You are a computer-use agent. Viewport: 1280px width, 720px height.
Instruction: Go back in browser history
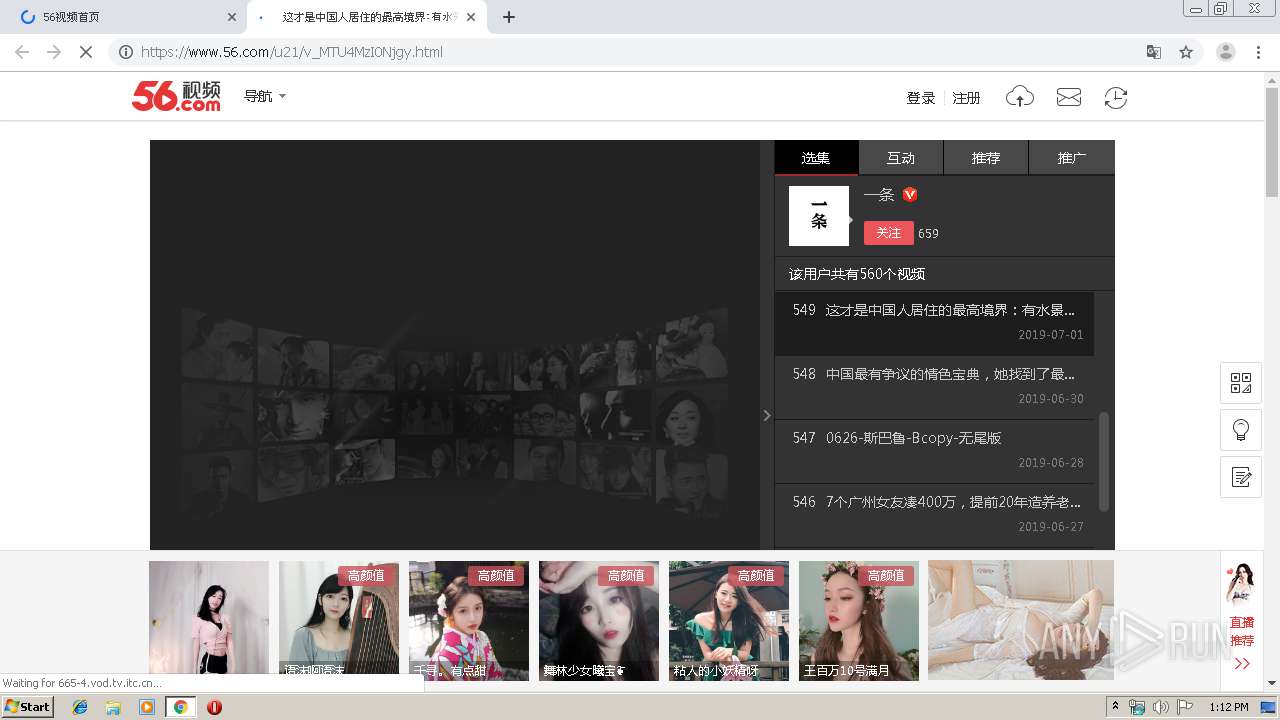[22, 52]
